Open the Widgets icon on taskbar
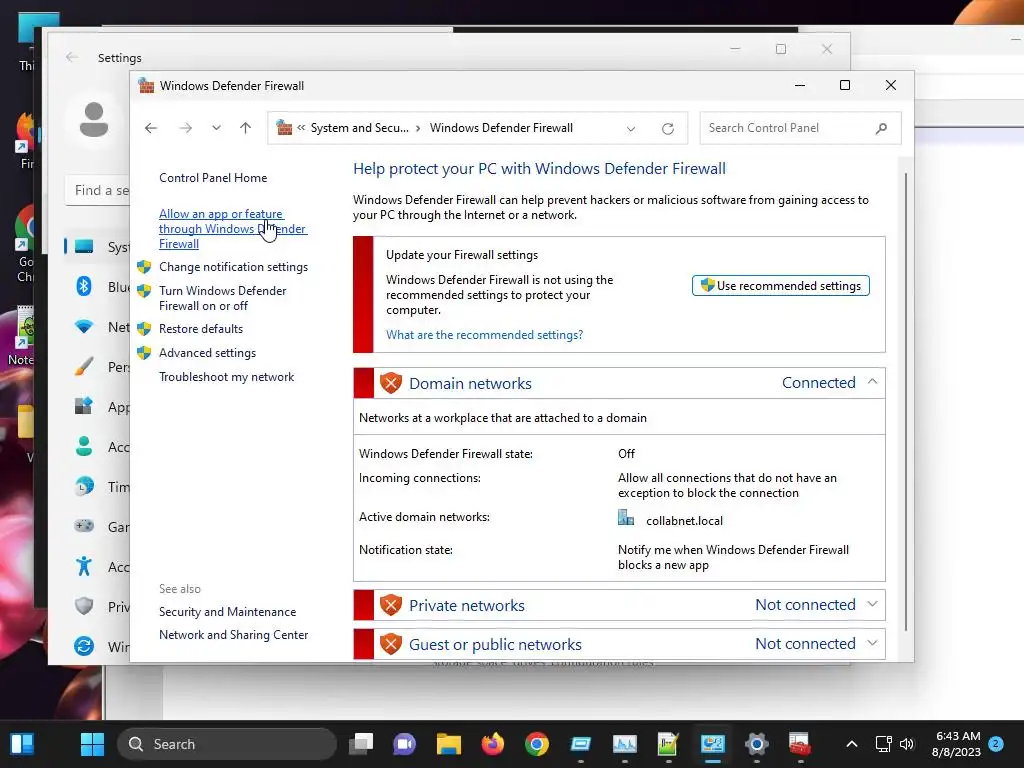 (22, 744)
